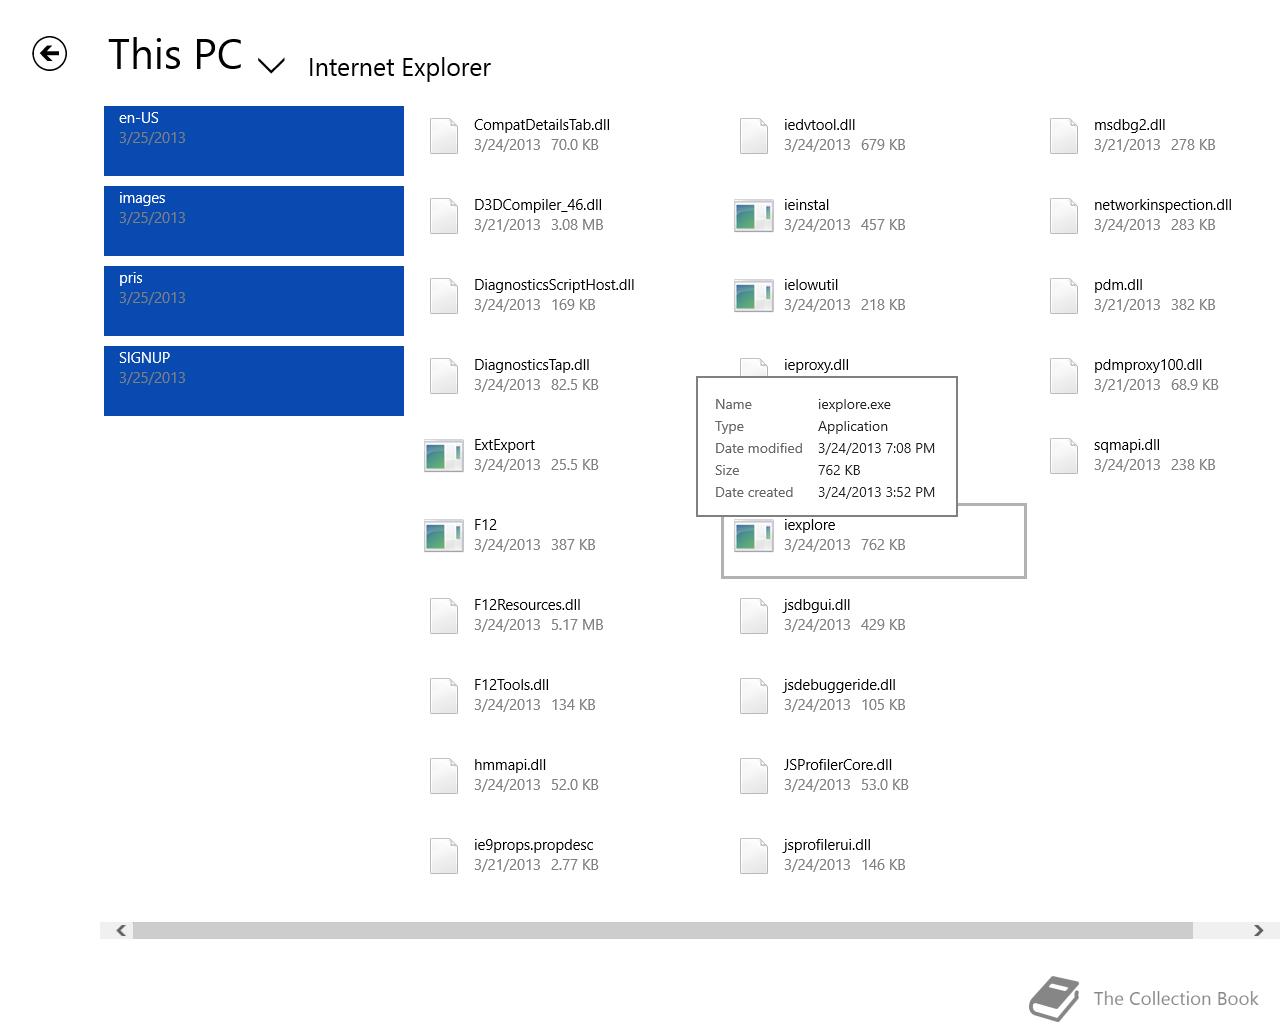
Task: Select the DiagnosticsTap.dll file icon
Action: tap(444, 376)
